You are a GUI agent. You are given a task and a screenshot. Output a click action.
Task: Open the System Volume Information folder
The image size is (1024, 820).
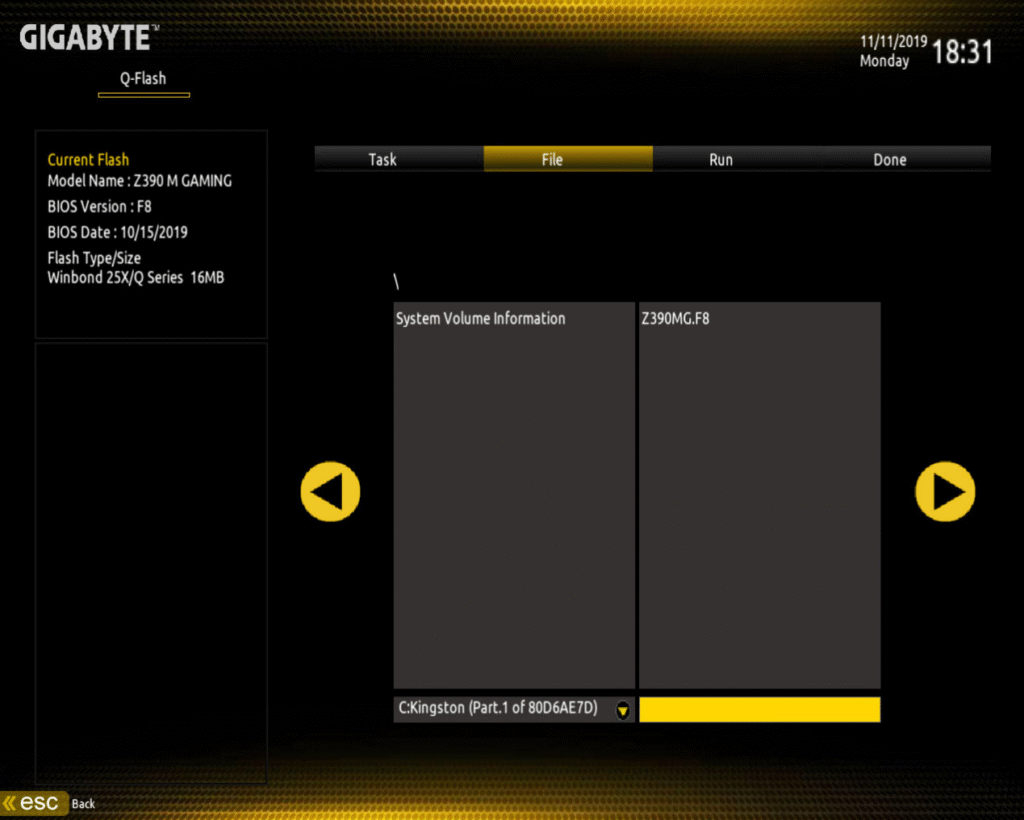click(481, 318)
